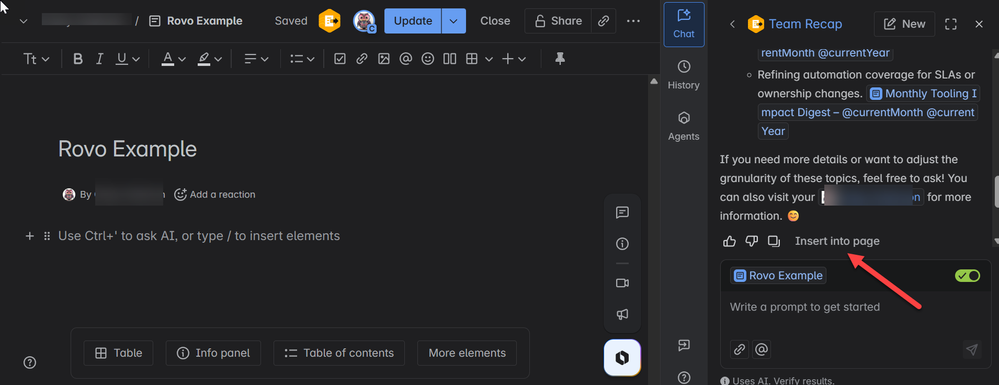Insert an Info panel
Screen dimensions: 999x385
click(x=213, y=353)
